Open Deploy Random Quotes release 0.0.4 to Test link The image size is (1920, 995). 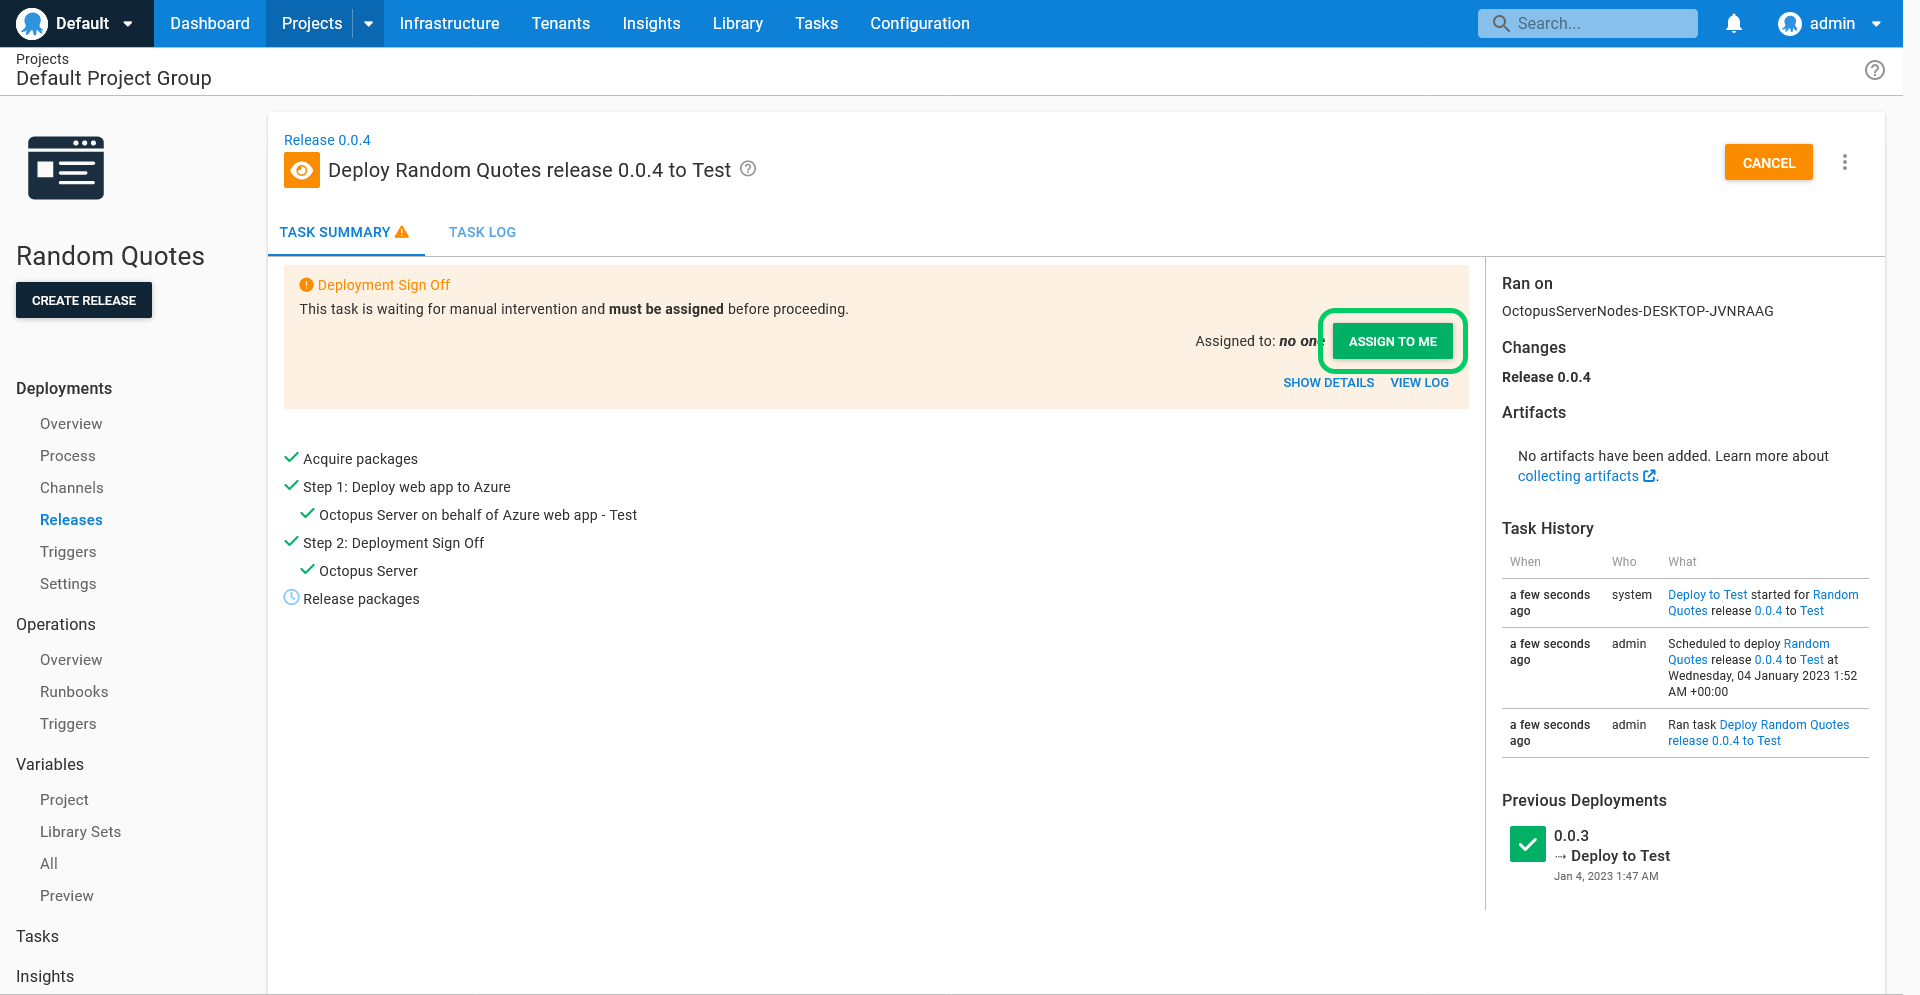1758,733
